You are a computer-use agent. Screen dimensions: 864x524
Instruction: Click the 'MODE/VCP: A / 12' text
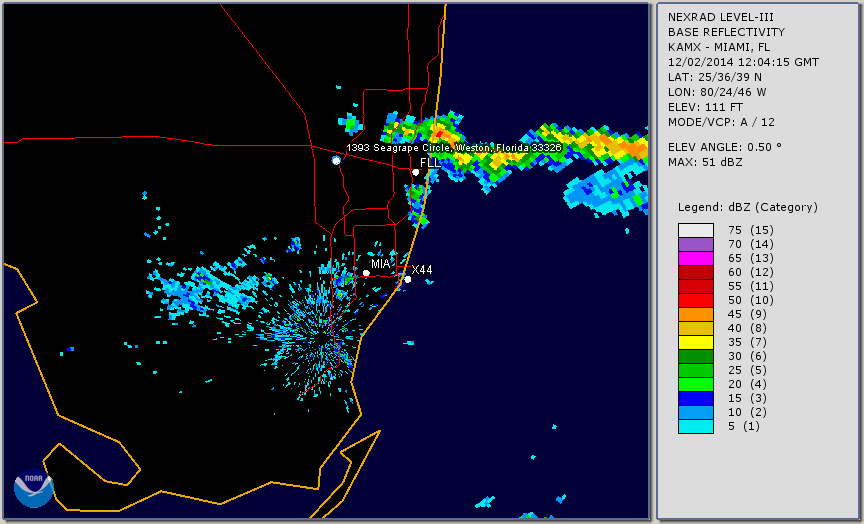(721, 122)
